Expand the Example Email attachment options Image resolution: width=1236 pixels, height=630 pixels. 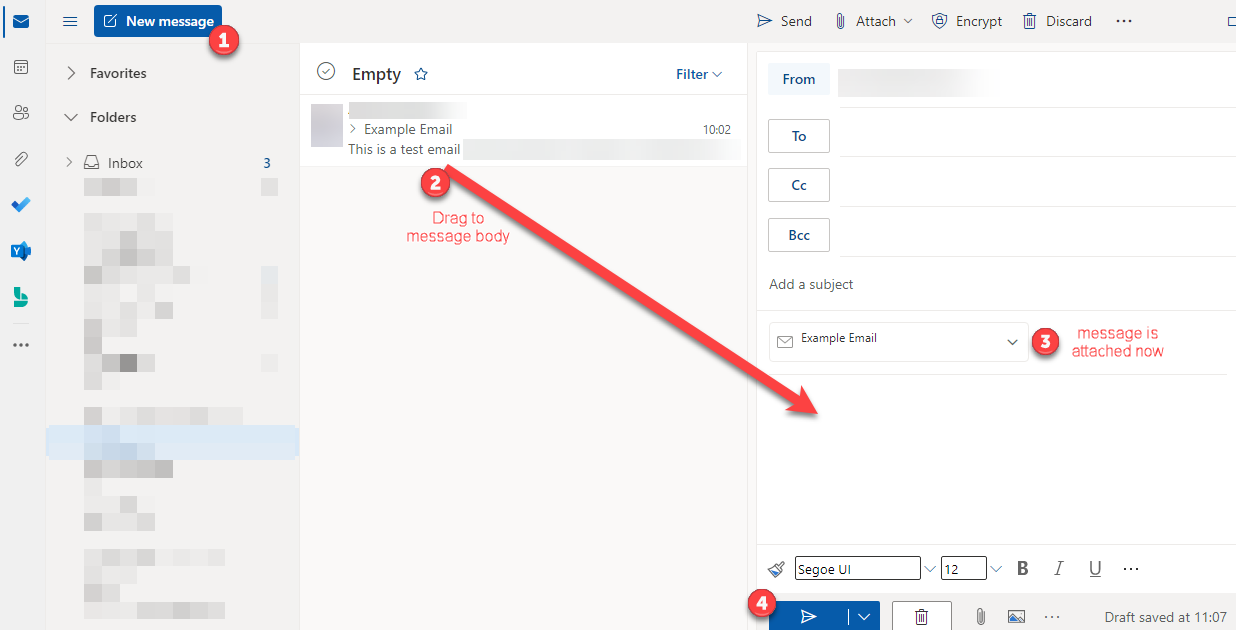1012,342
